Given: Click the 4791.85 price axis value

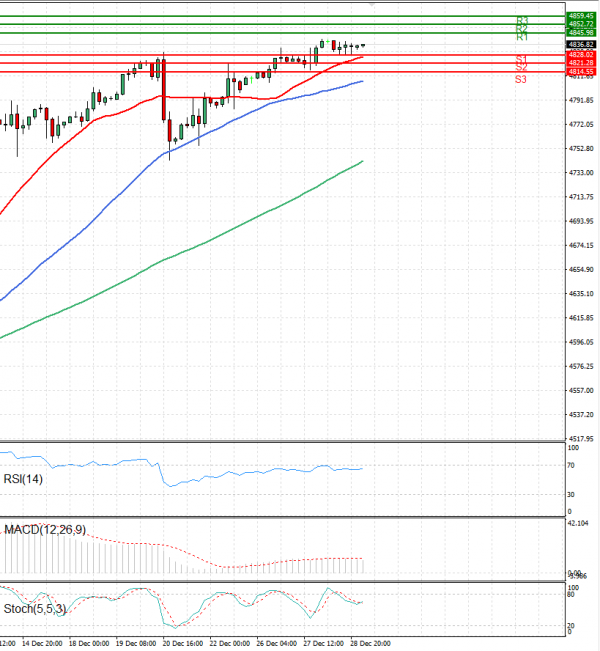Looking at the screenshot, I should [581, 100].
